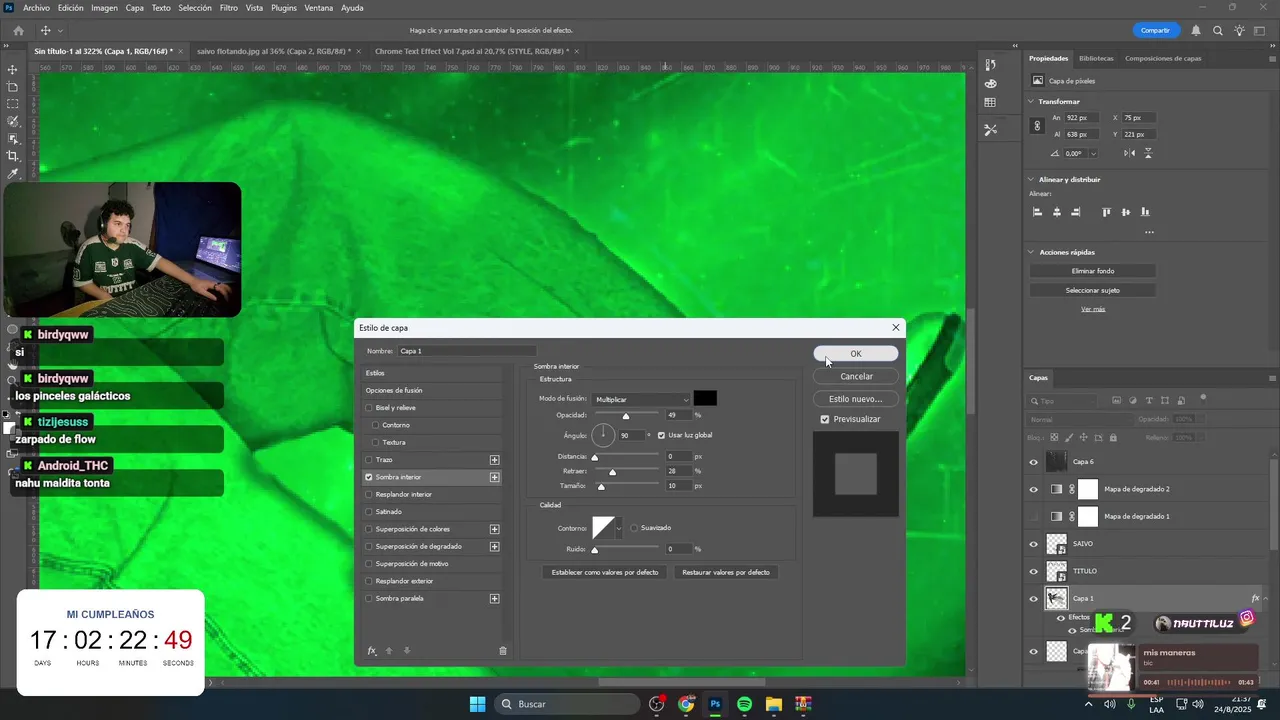This screenshot has height=720, width=1280.
Task: Delete effect with trash icon in dialog
Action: click(x=503, y=651)
